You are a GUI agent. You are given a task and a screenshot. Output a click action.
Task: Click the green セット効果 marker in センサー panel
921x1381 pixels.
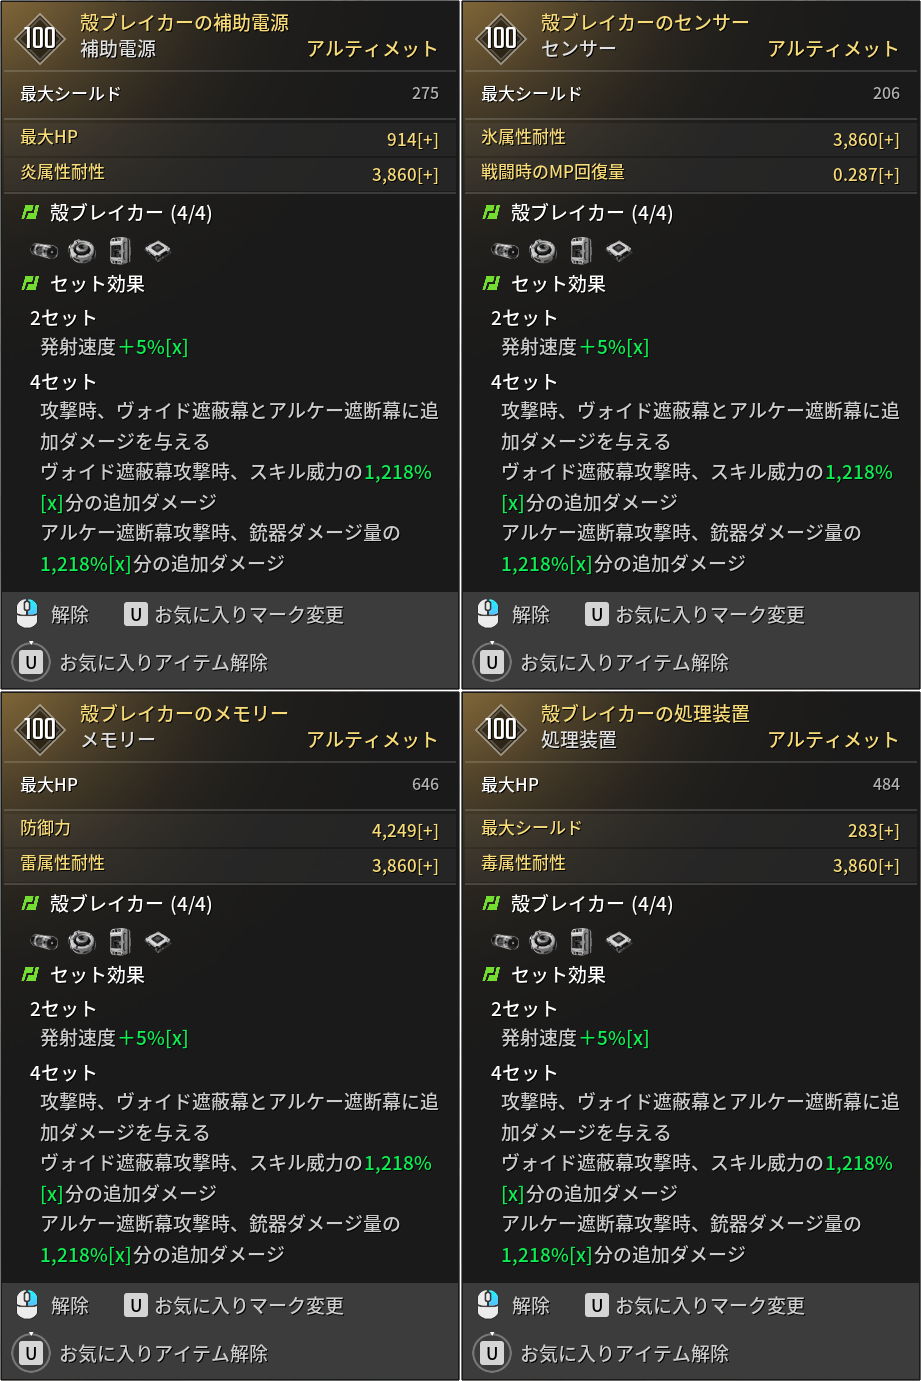tap(491, 284)
